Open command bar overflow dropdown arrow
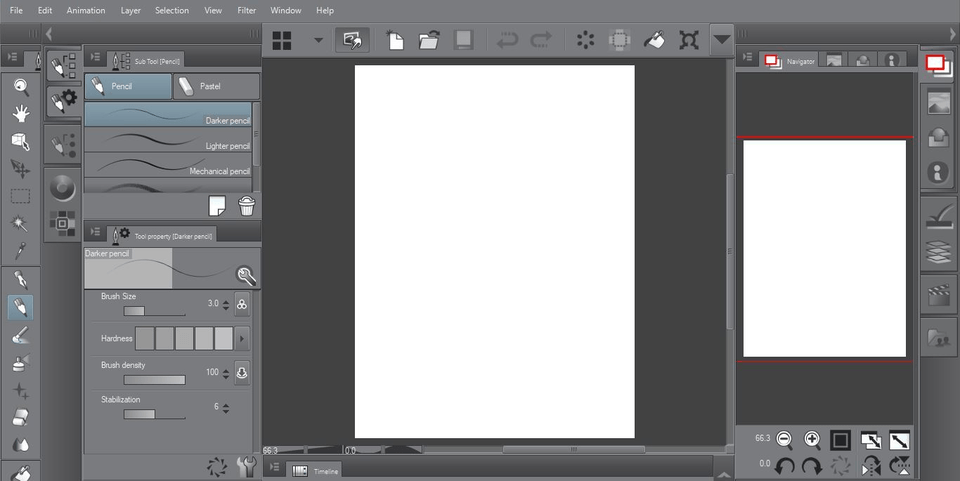 pyautogui.click(x=722, y=40)
